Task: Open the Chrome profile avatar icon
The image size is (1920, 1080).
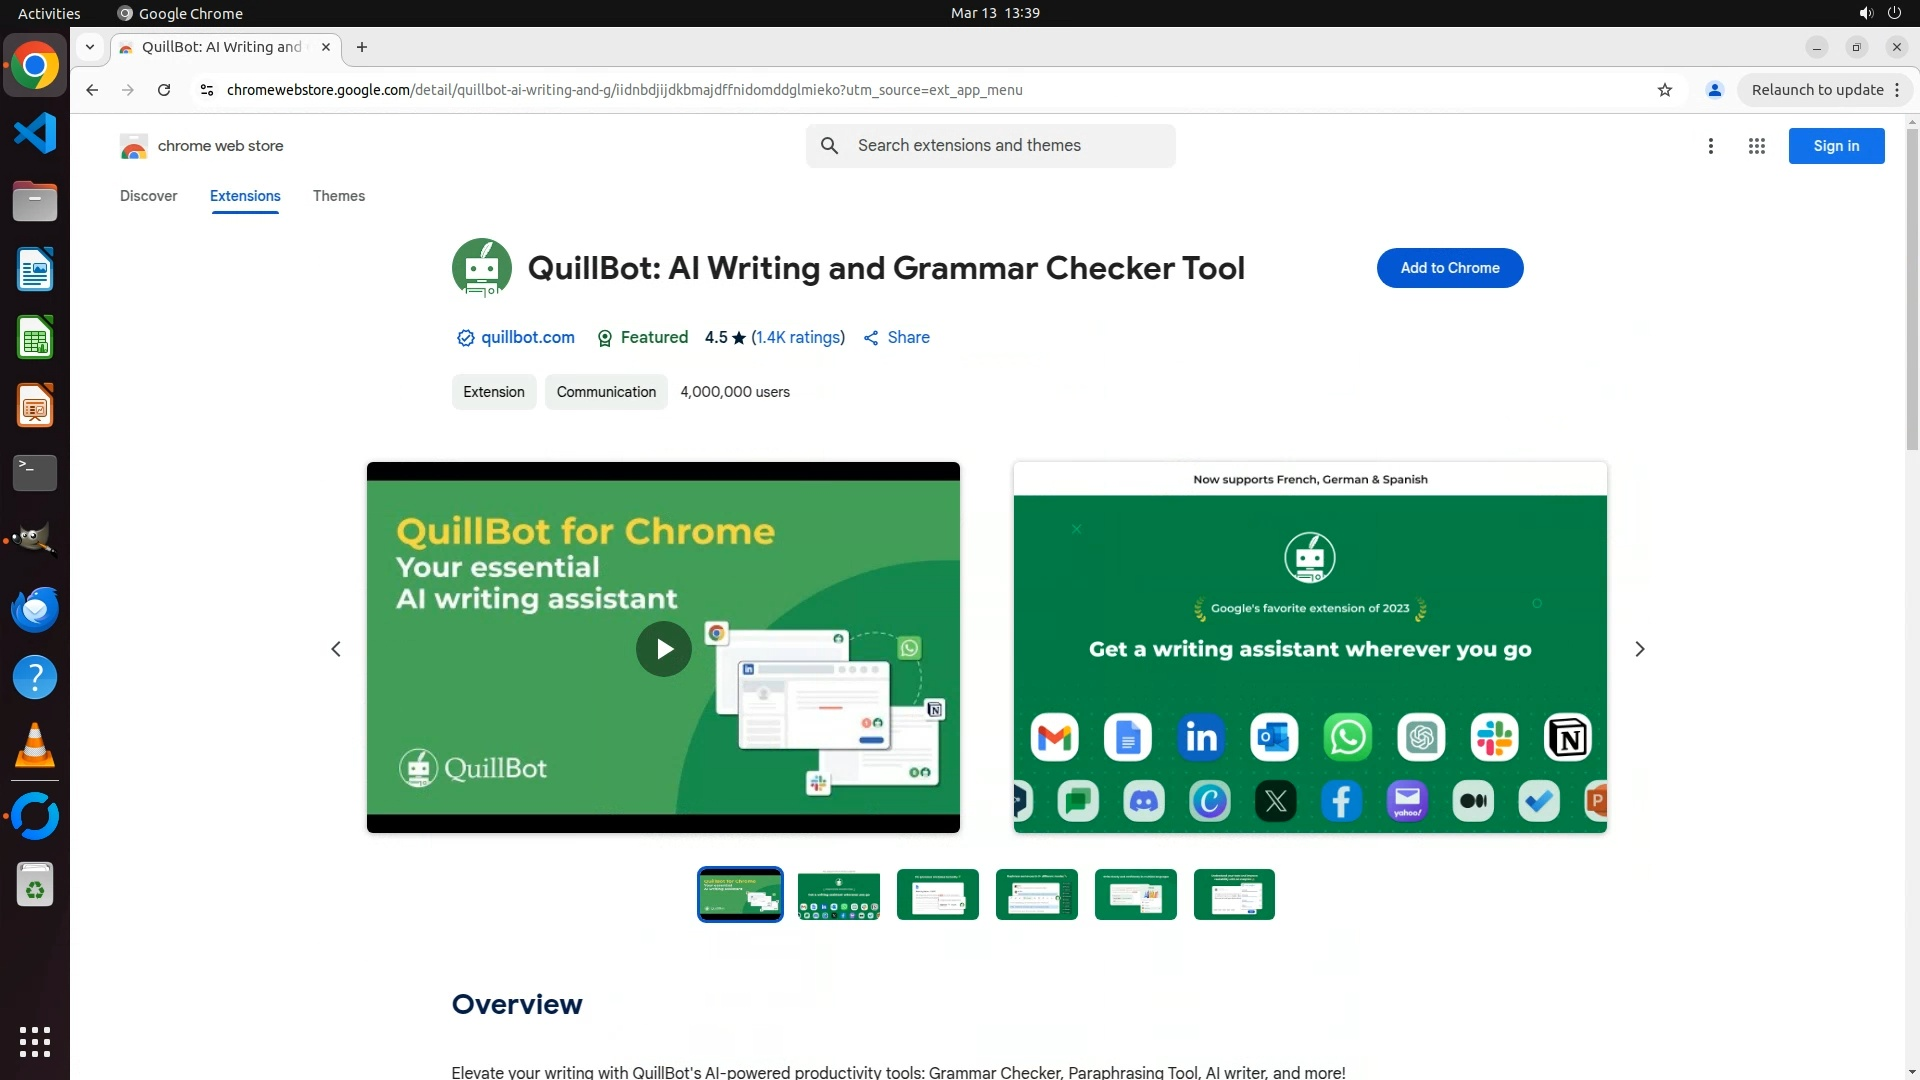Action: click(x=1714, y=90)
